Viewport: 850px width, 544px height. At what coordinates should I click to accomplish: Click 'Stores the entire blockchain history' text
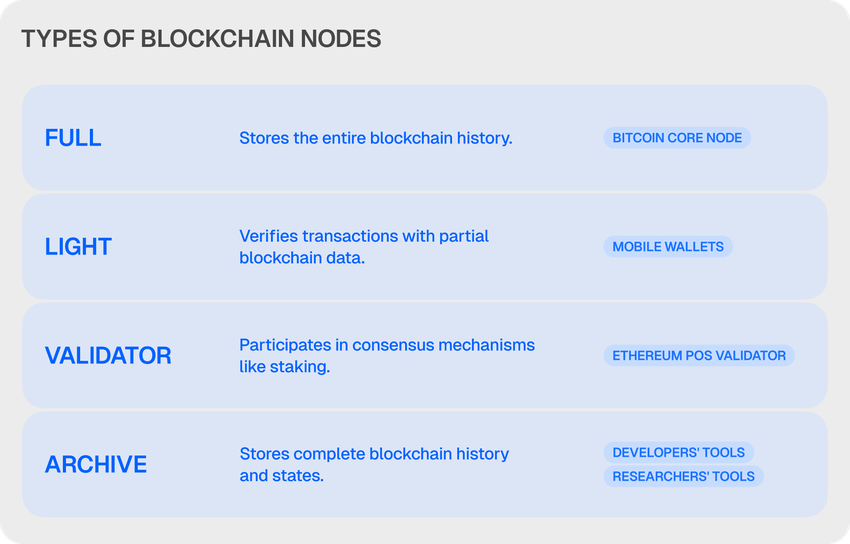376,138
